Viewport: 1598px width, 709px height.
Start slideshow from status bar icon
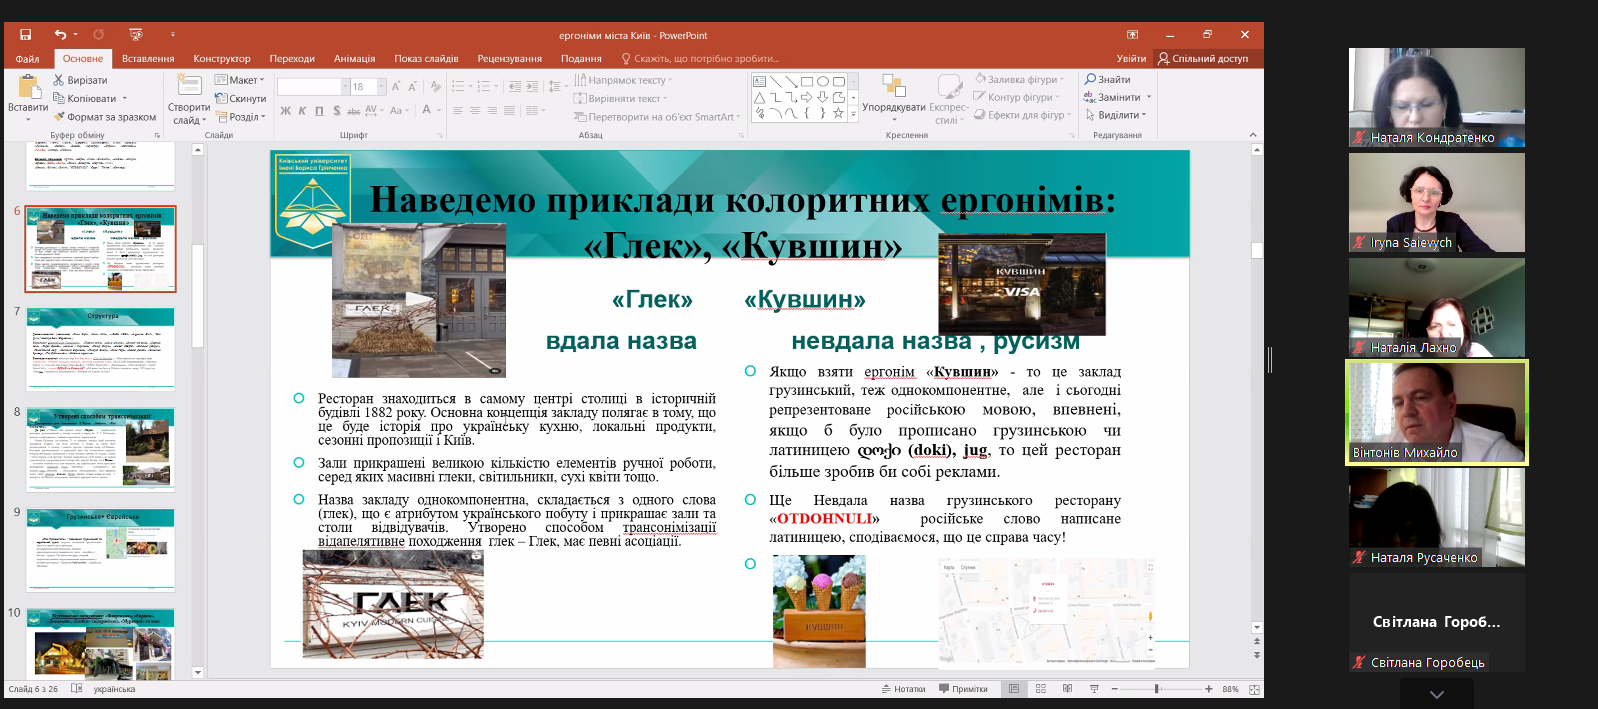1093,689
